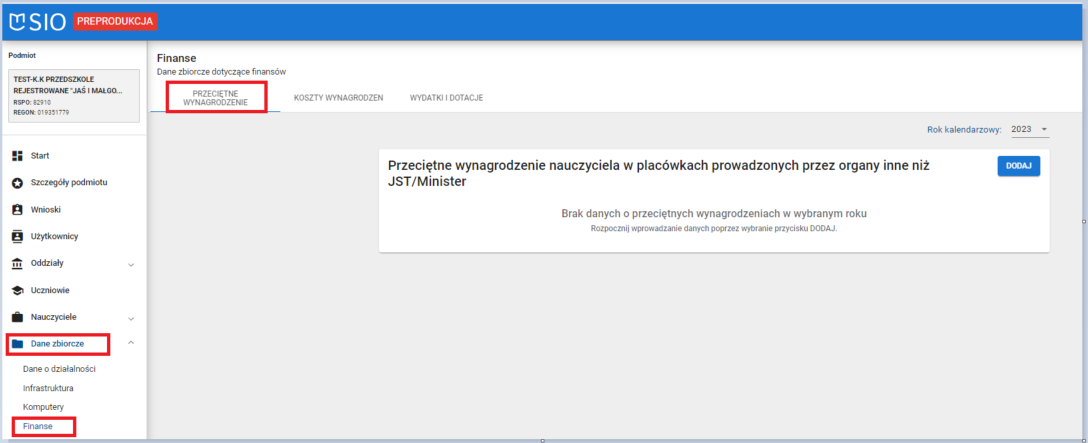Open Komputery submenu link
Viewport: 1088px width, 443px height.
(43, 406)
